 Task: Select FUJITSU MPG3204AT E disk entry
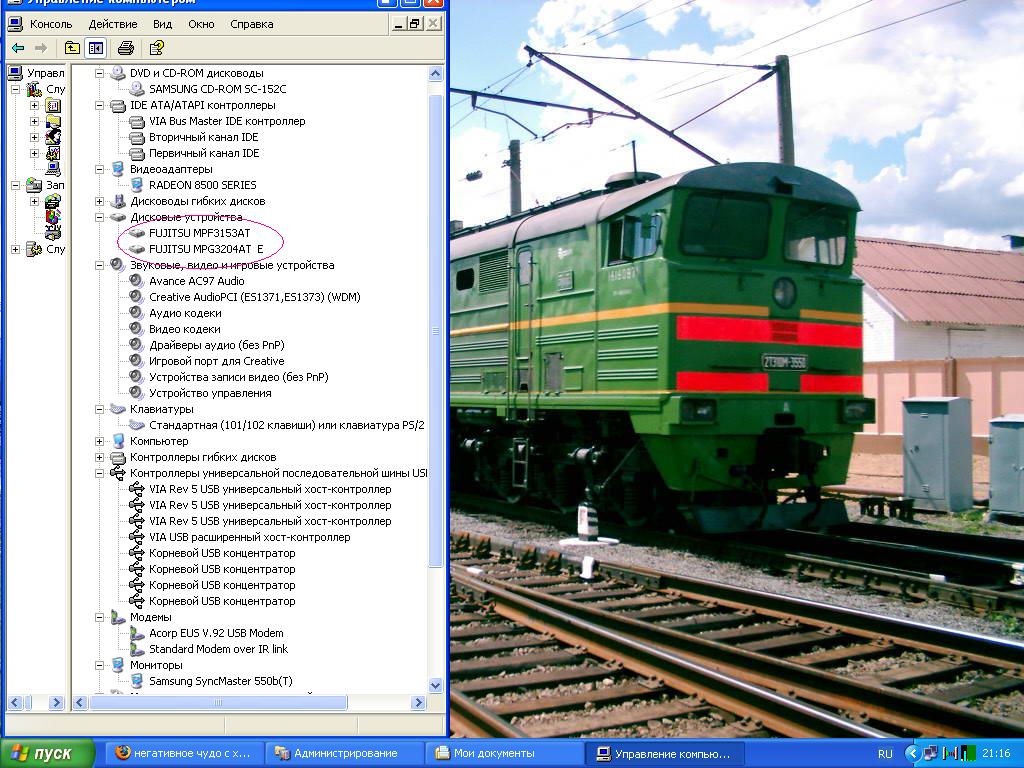tap(206, 249)
